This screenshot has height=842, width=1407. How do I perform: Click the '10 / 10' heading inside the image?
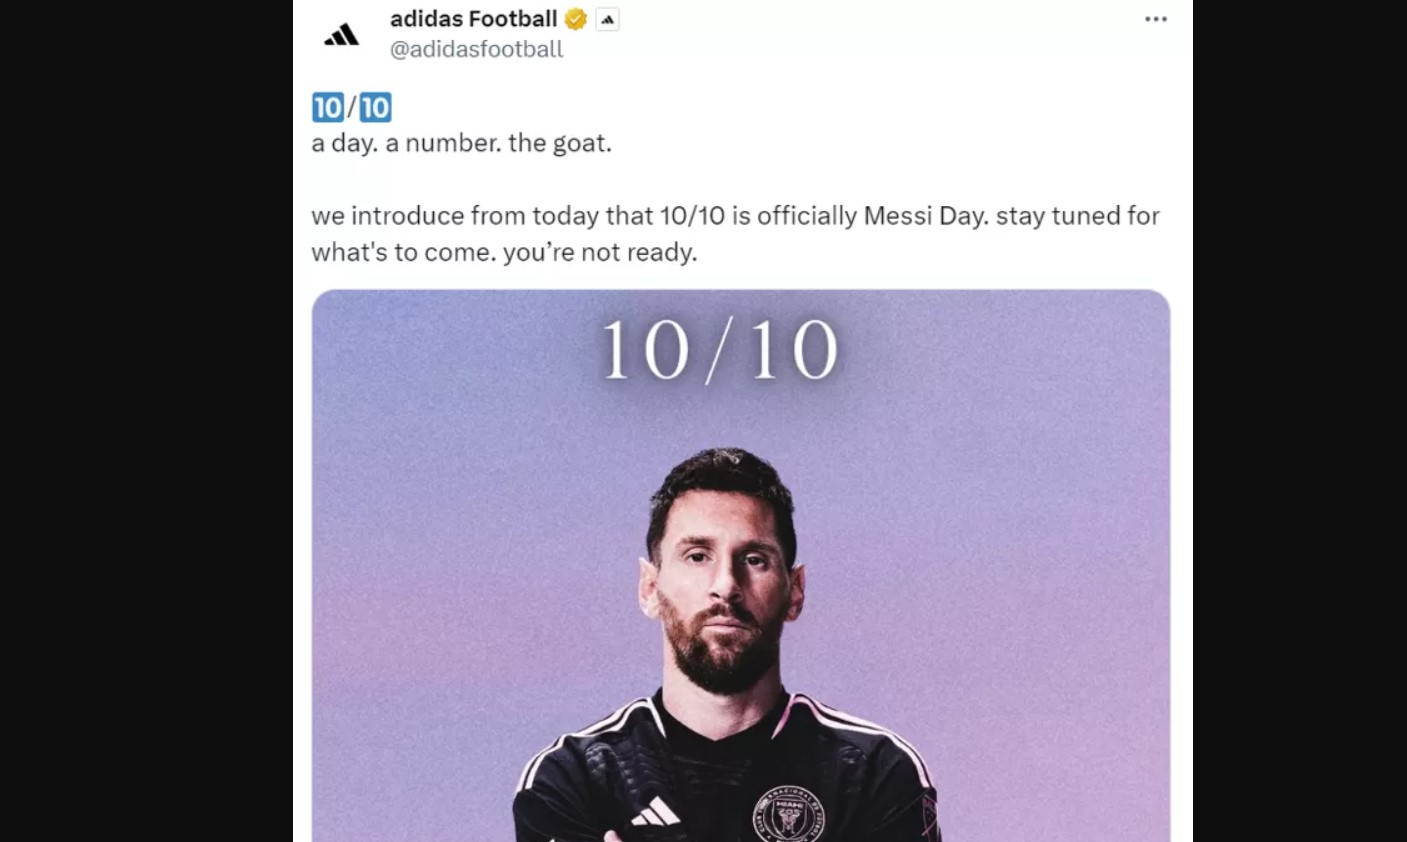723,348
